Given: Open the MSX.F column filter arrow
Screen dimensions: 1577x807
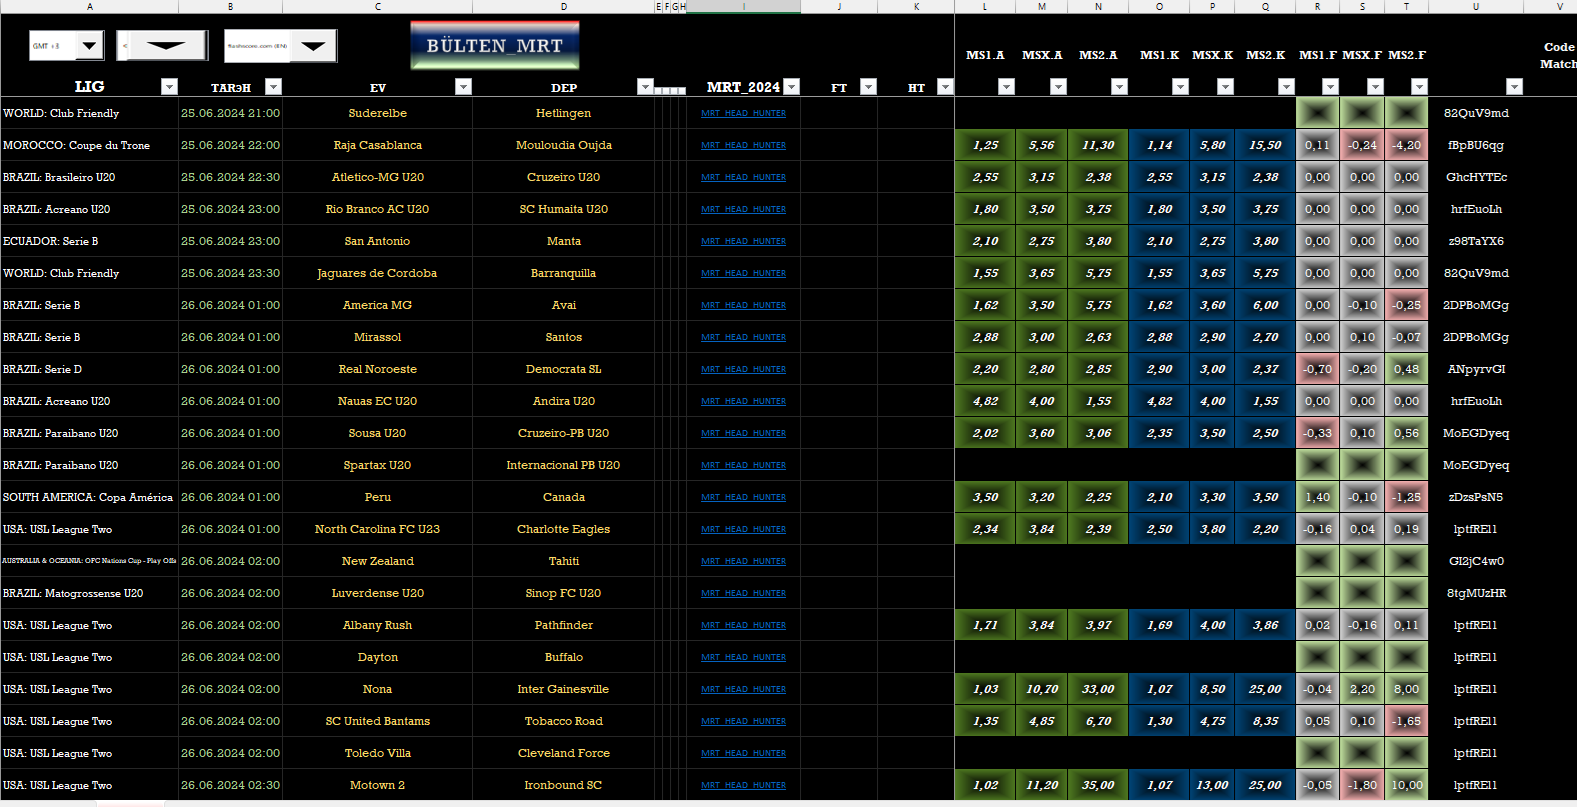Looking at the screenshot, I should coord(1375,87).
